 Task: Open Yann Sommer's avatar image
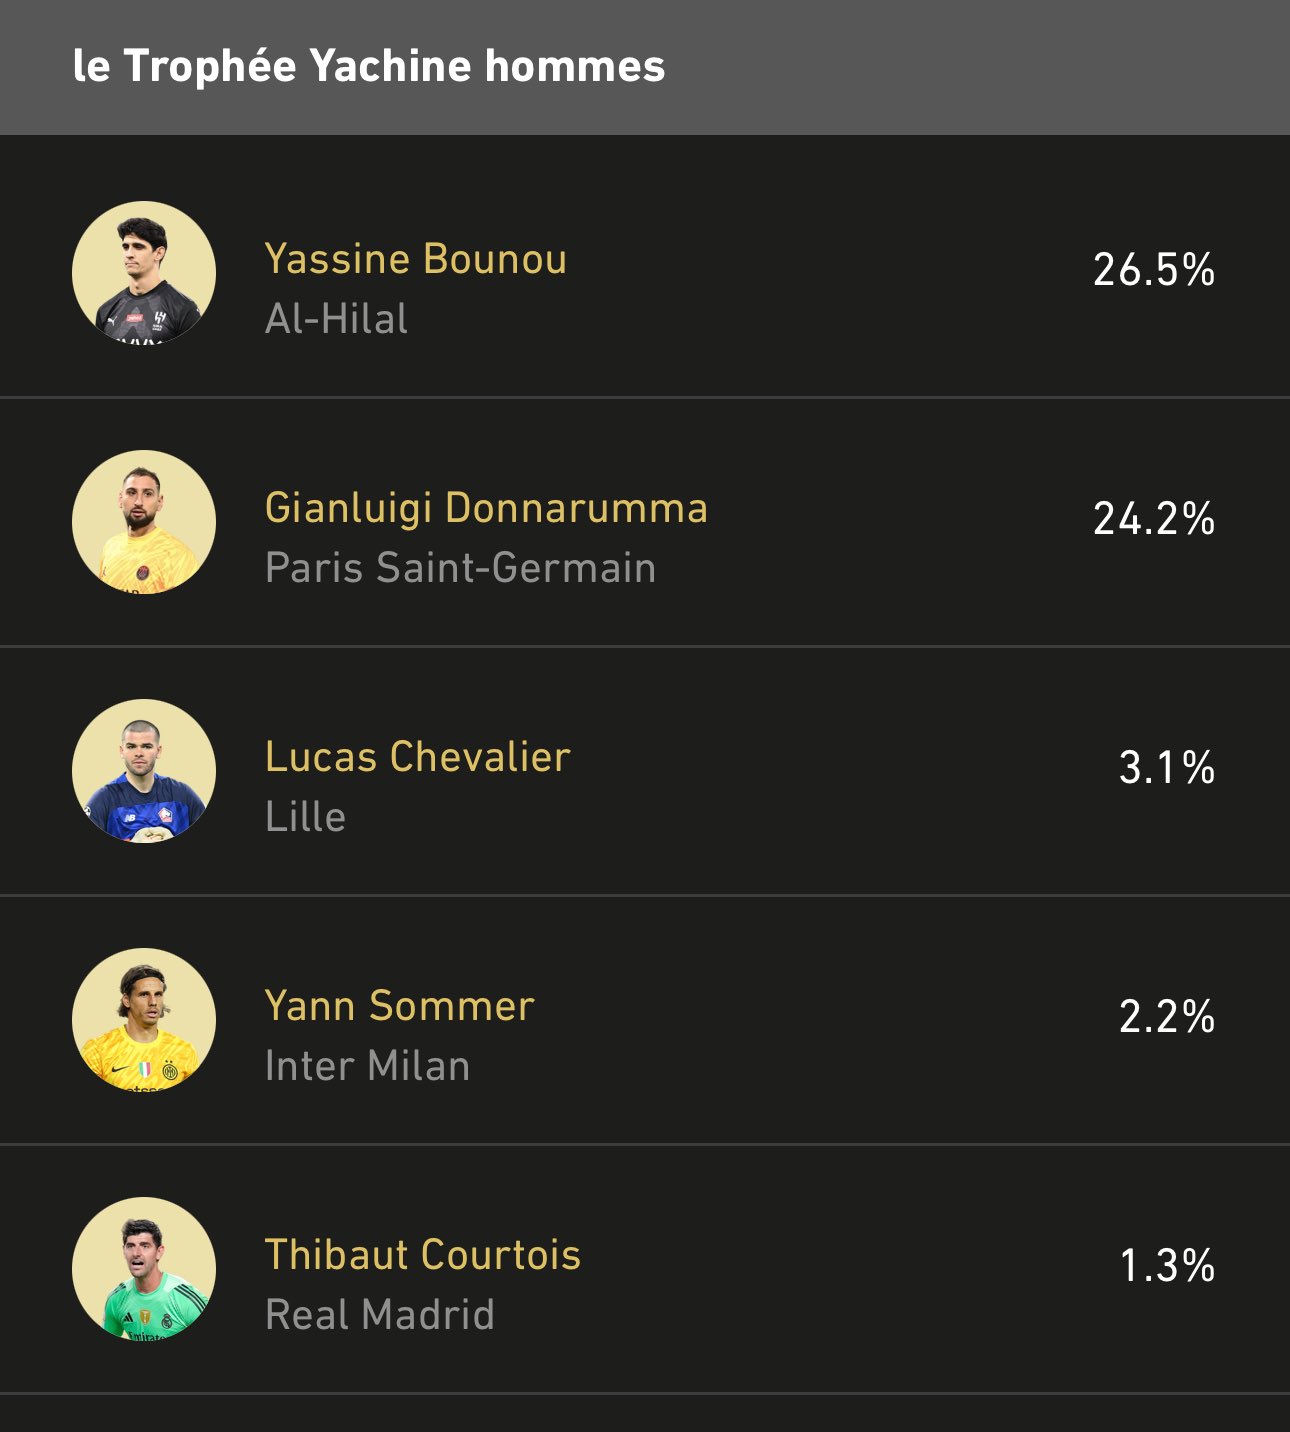144,1020
